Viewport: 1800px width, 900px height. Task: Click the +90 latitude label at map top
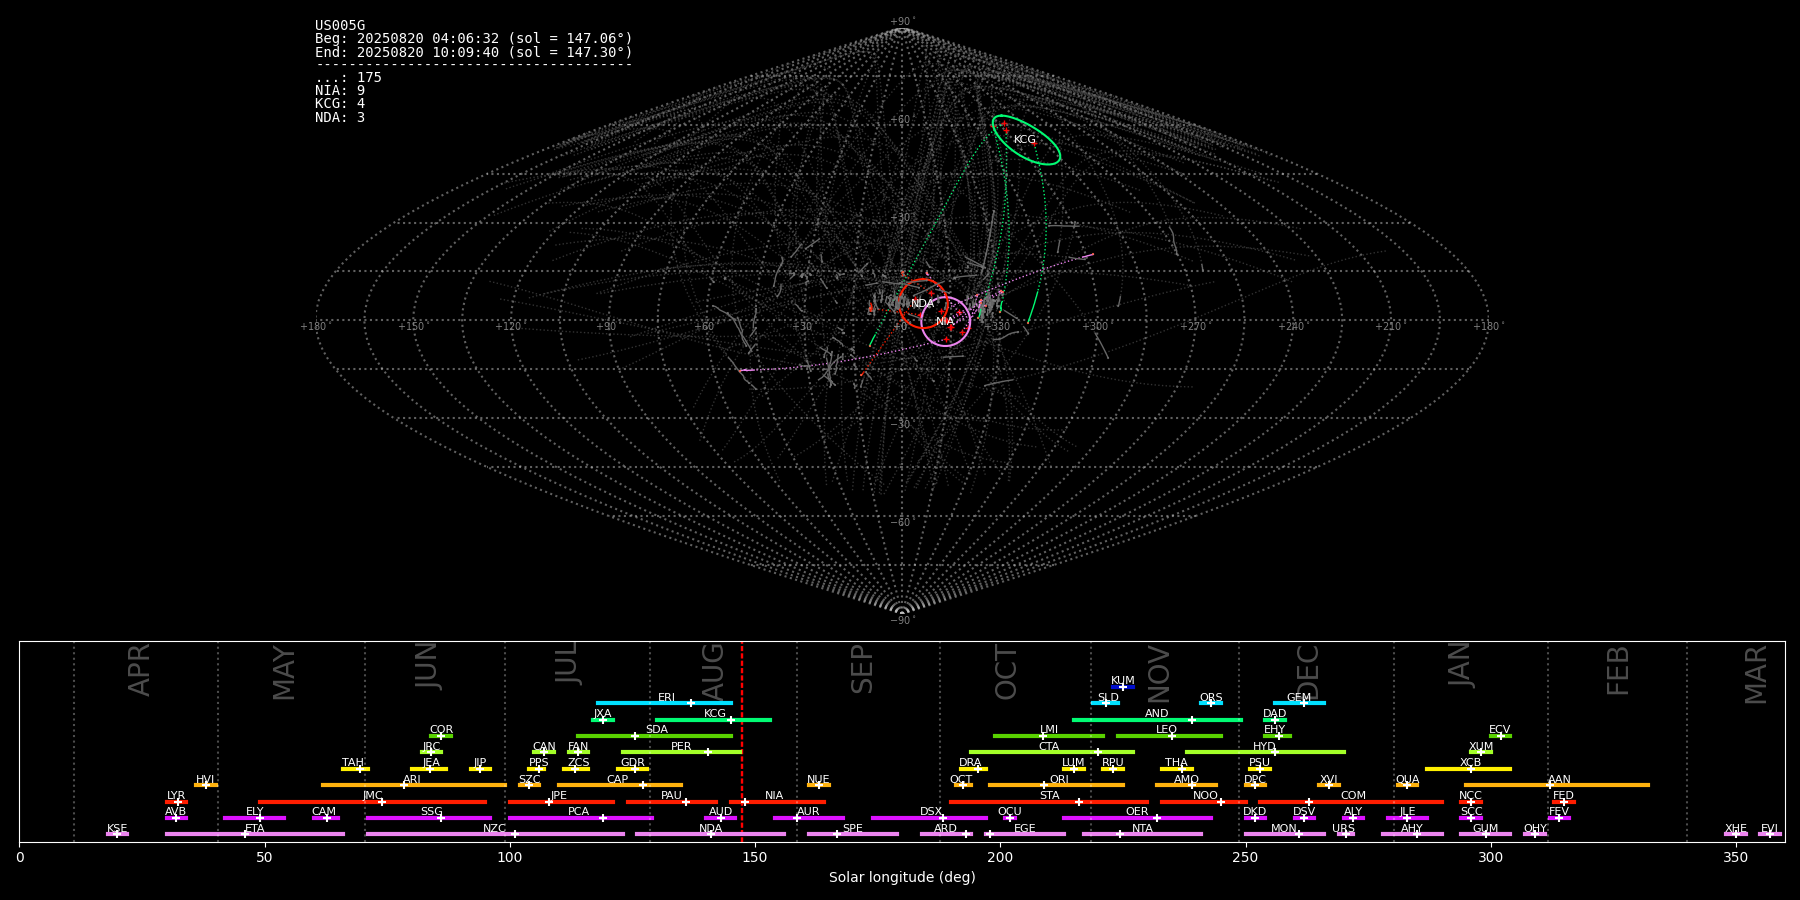coord(901,22)
